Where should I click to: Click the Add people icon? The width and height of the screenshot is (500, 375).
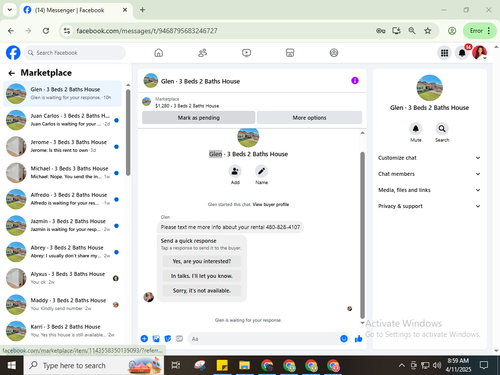235,171
